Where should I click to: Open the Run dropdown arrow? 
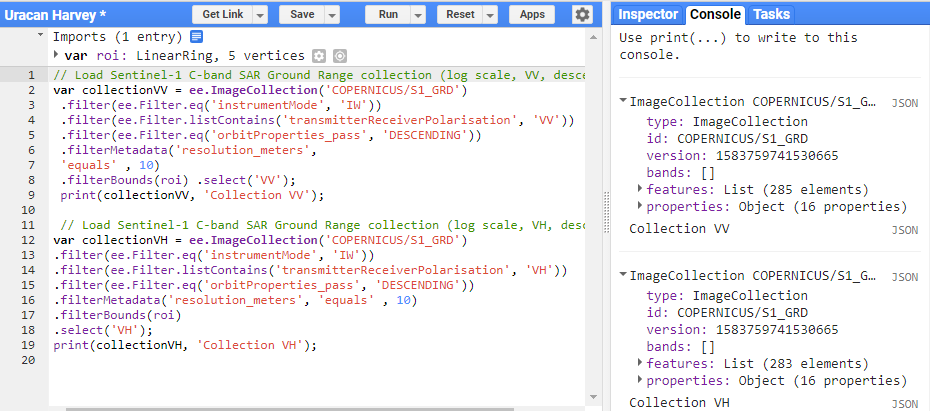point(419,15)
